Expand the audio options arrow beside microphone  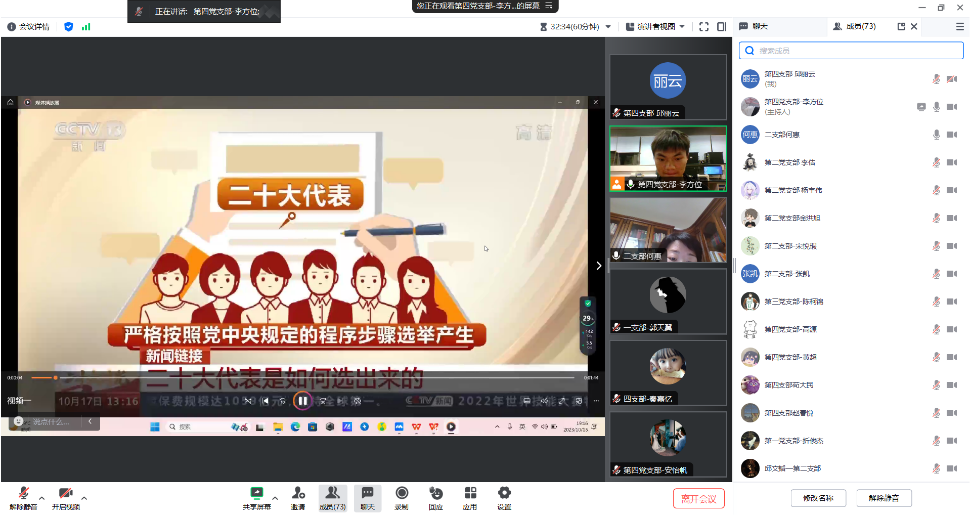click(41, 497)
